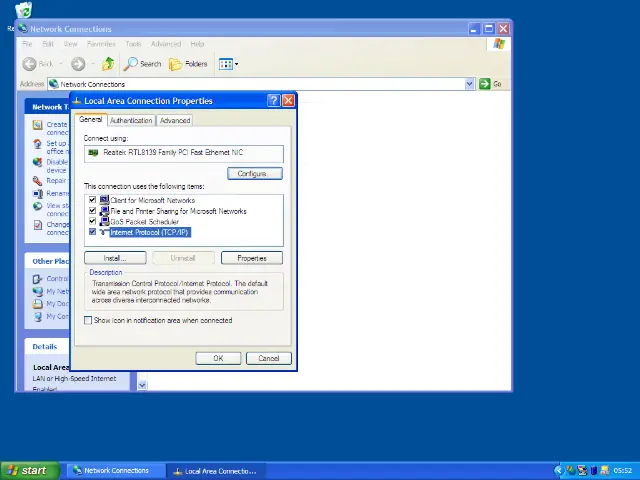Click the Create new connection icon
Screen dimensions: 640x480
(x=37, y=126)
